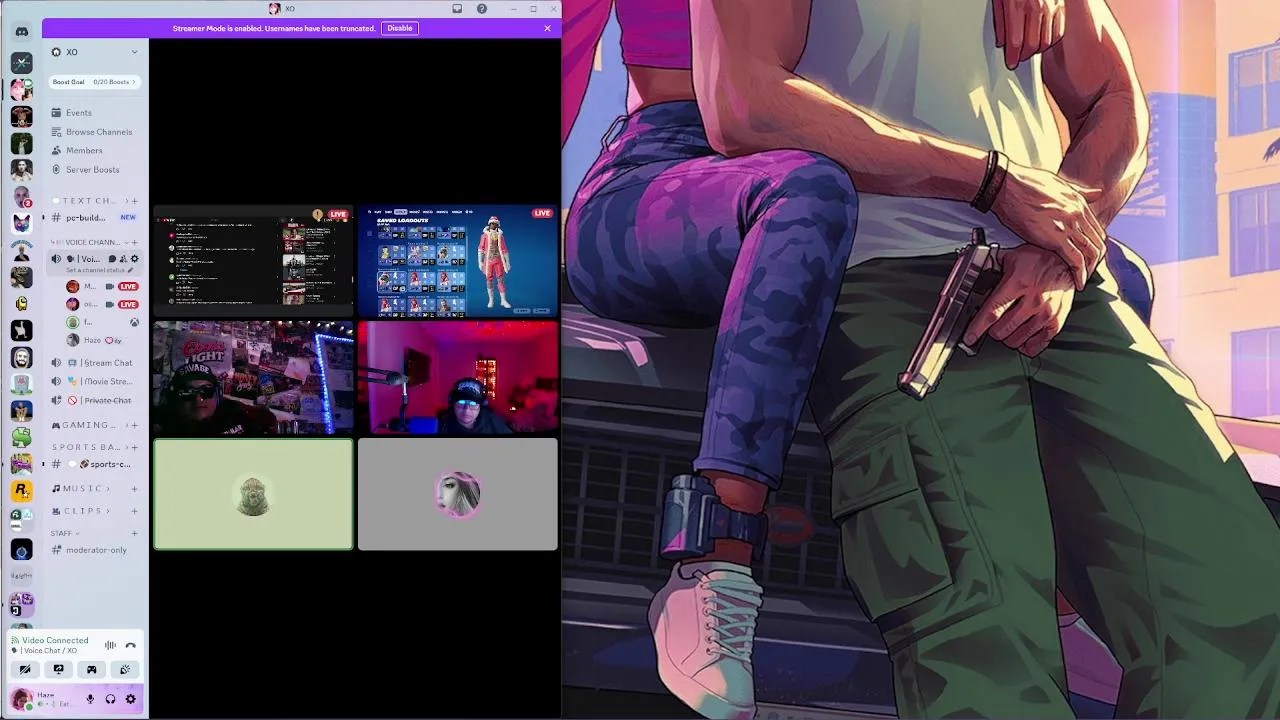This screenshot has width=1280, height=720.
Task: Collapse the STAFF category
Action: 65,533
